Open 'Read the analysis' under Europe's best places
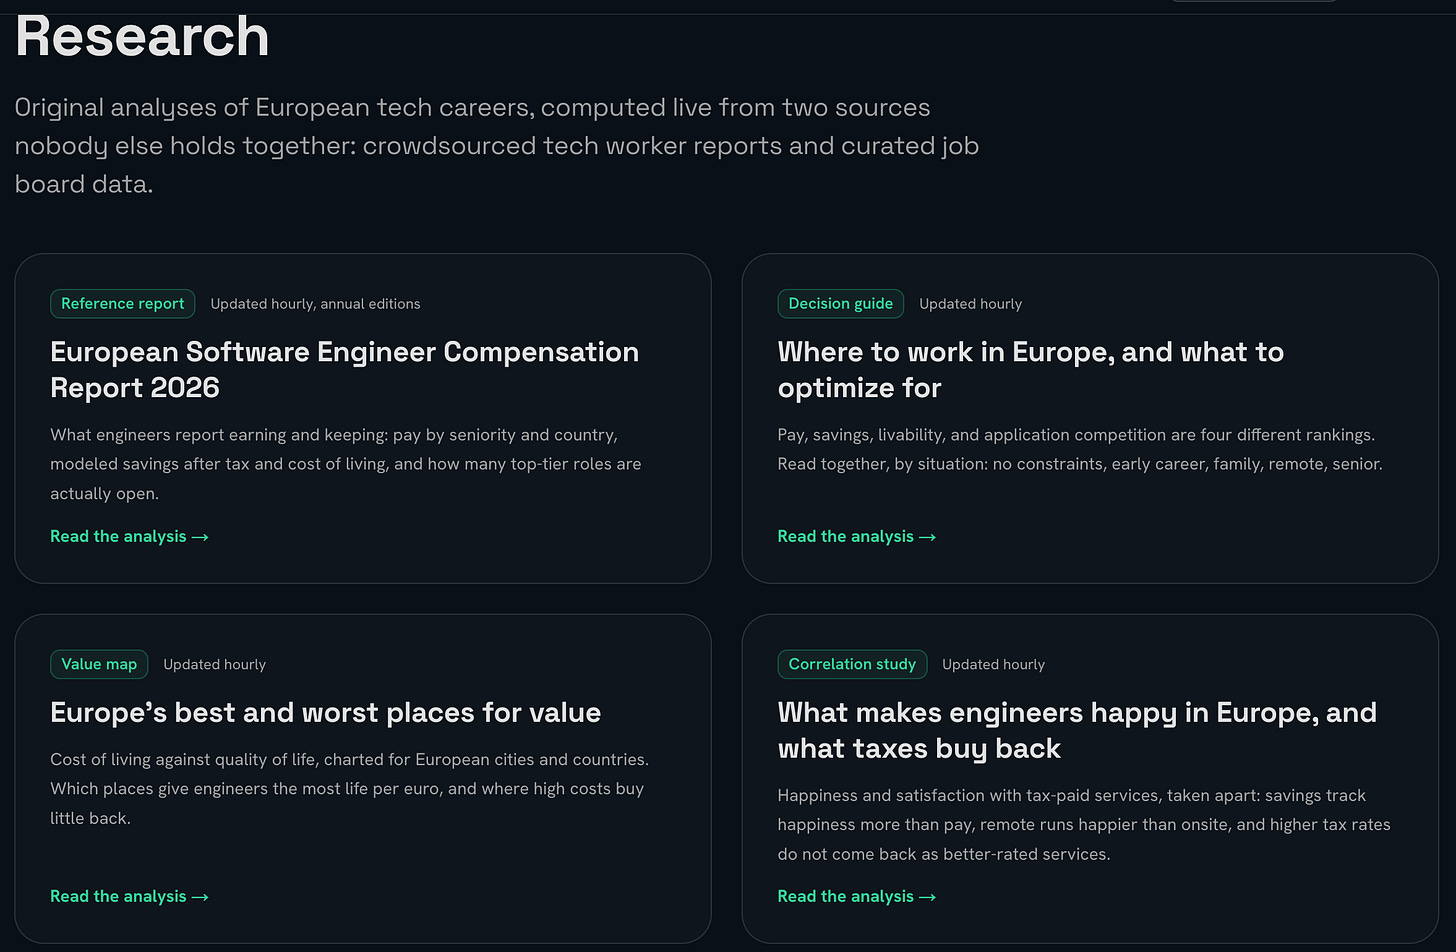Image resolution: width=1456 pixels, height=952 pixels. (x=129, y=897)
